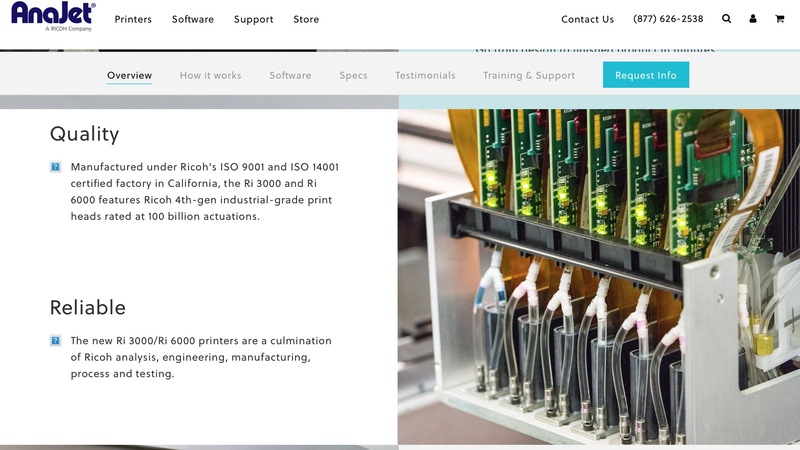Go to the Store menu item
Image resolution: width=800 pixels, height=450 pixels.
tap(306, 19)
